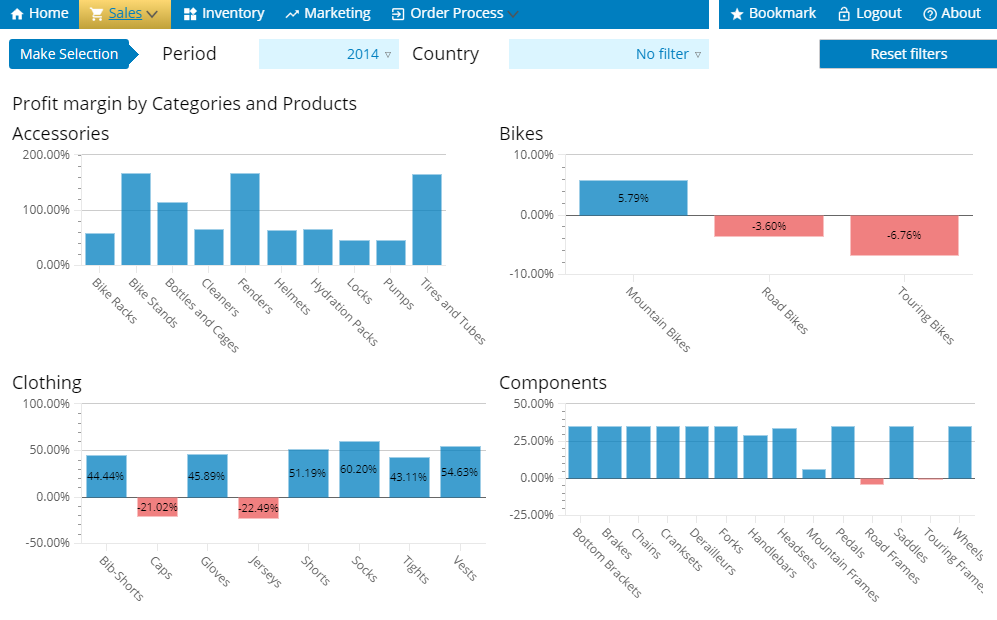Click the Inventory grid icon

tap(190, 14)
